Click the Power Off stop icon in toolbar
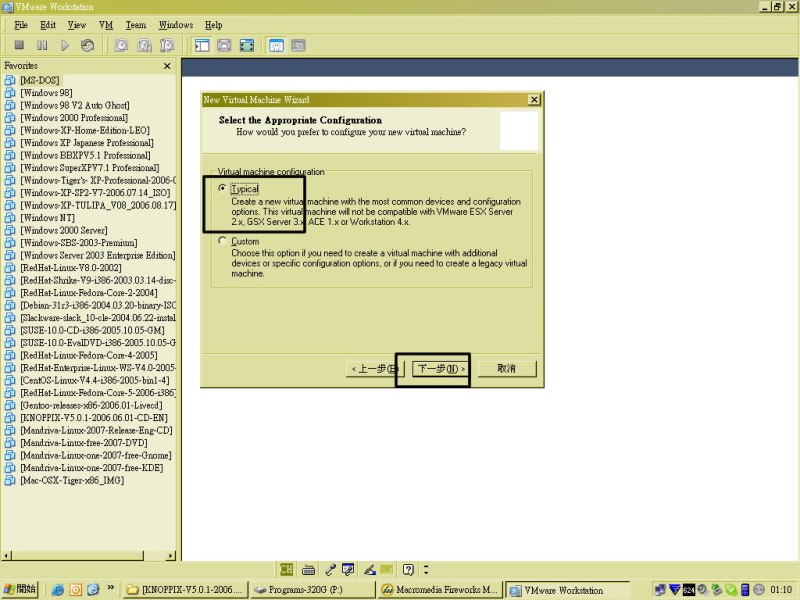This screenshot has height=600, width=800. [19, 45]
